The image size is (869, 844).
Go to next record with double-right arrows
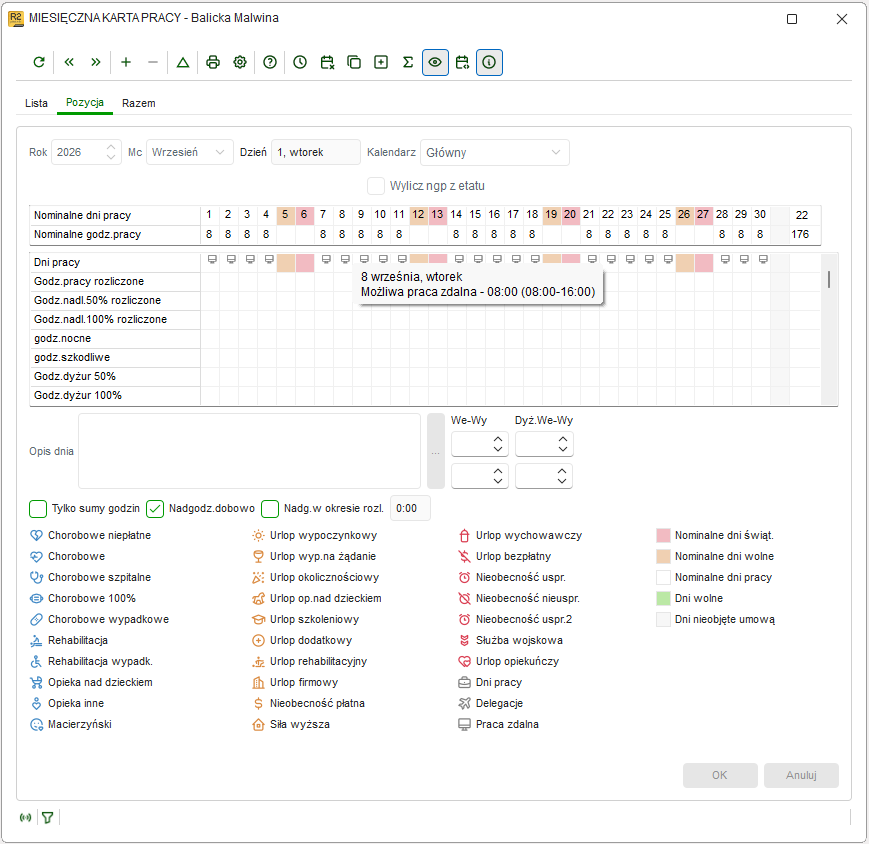coord(96,62)
